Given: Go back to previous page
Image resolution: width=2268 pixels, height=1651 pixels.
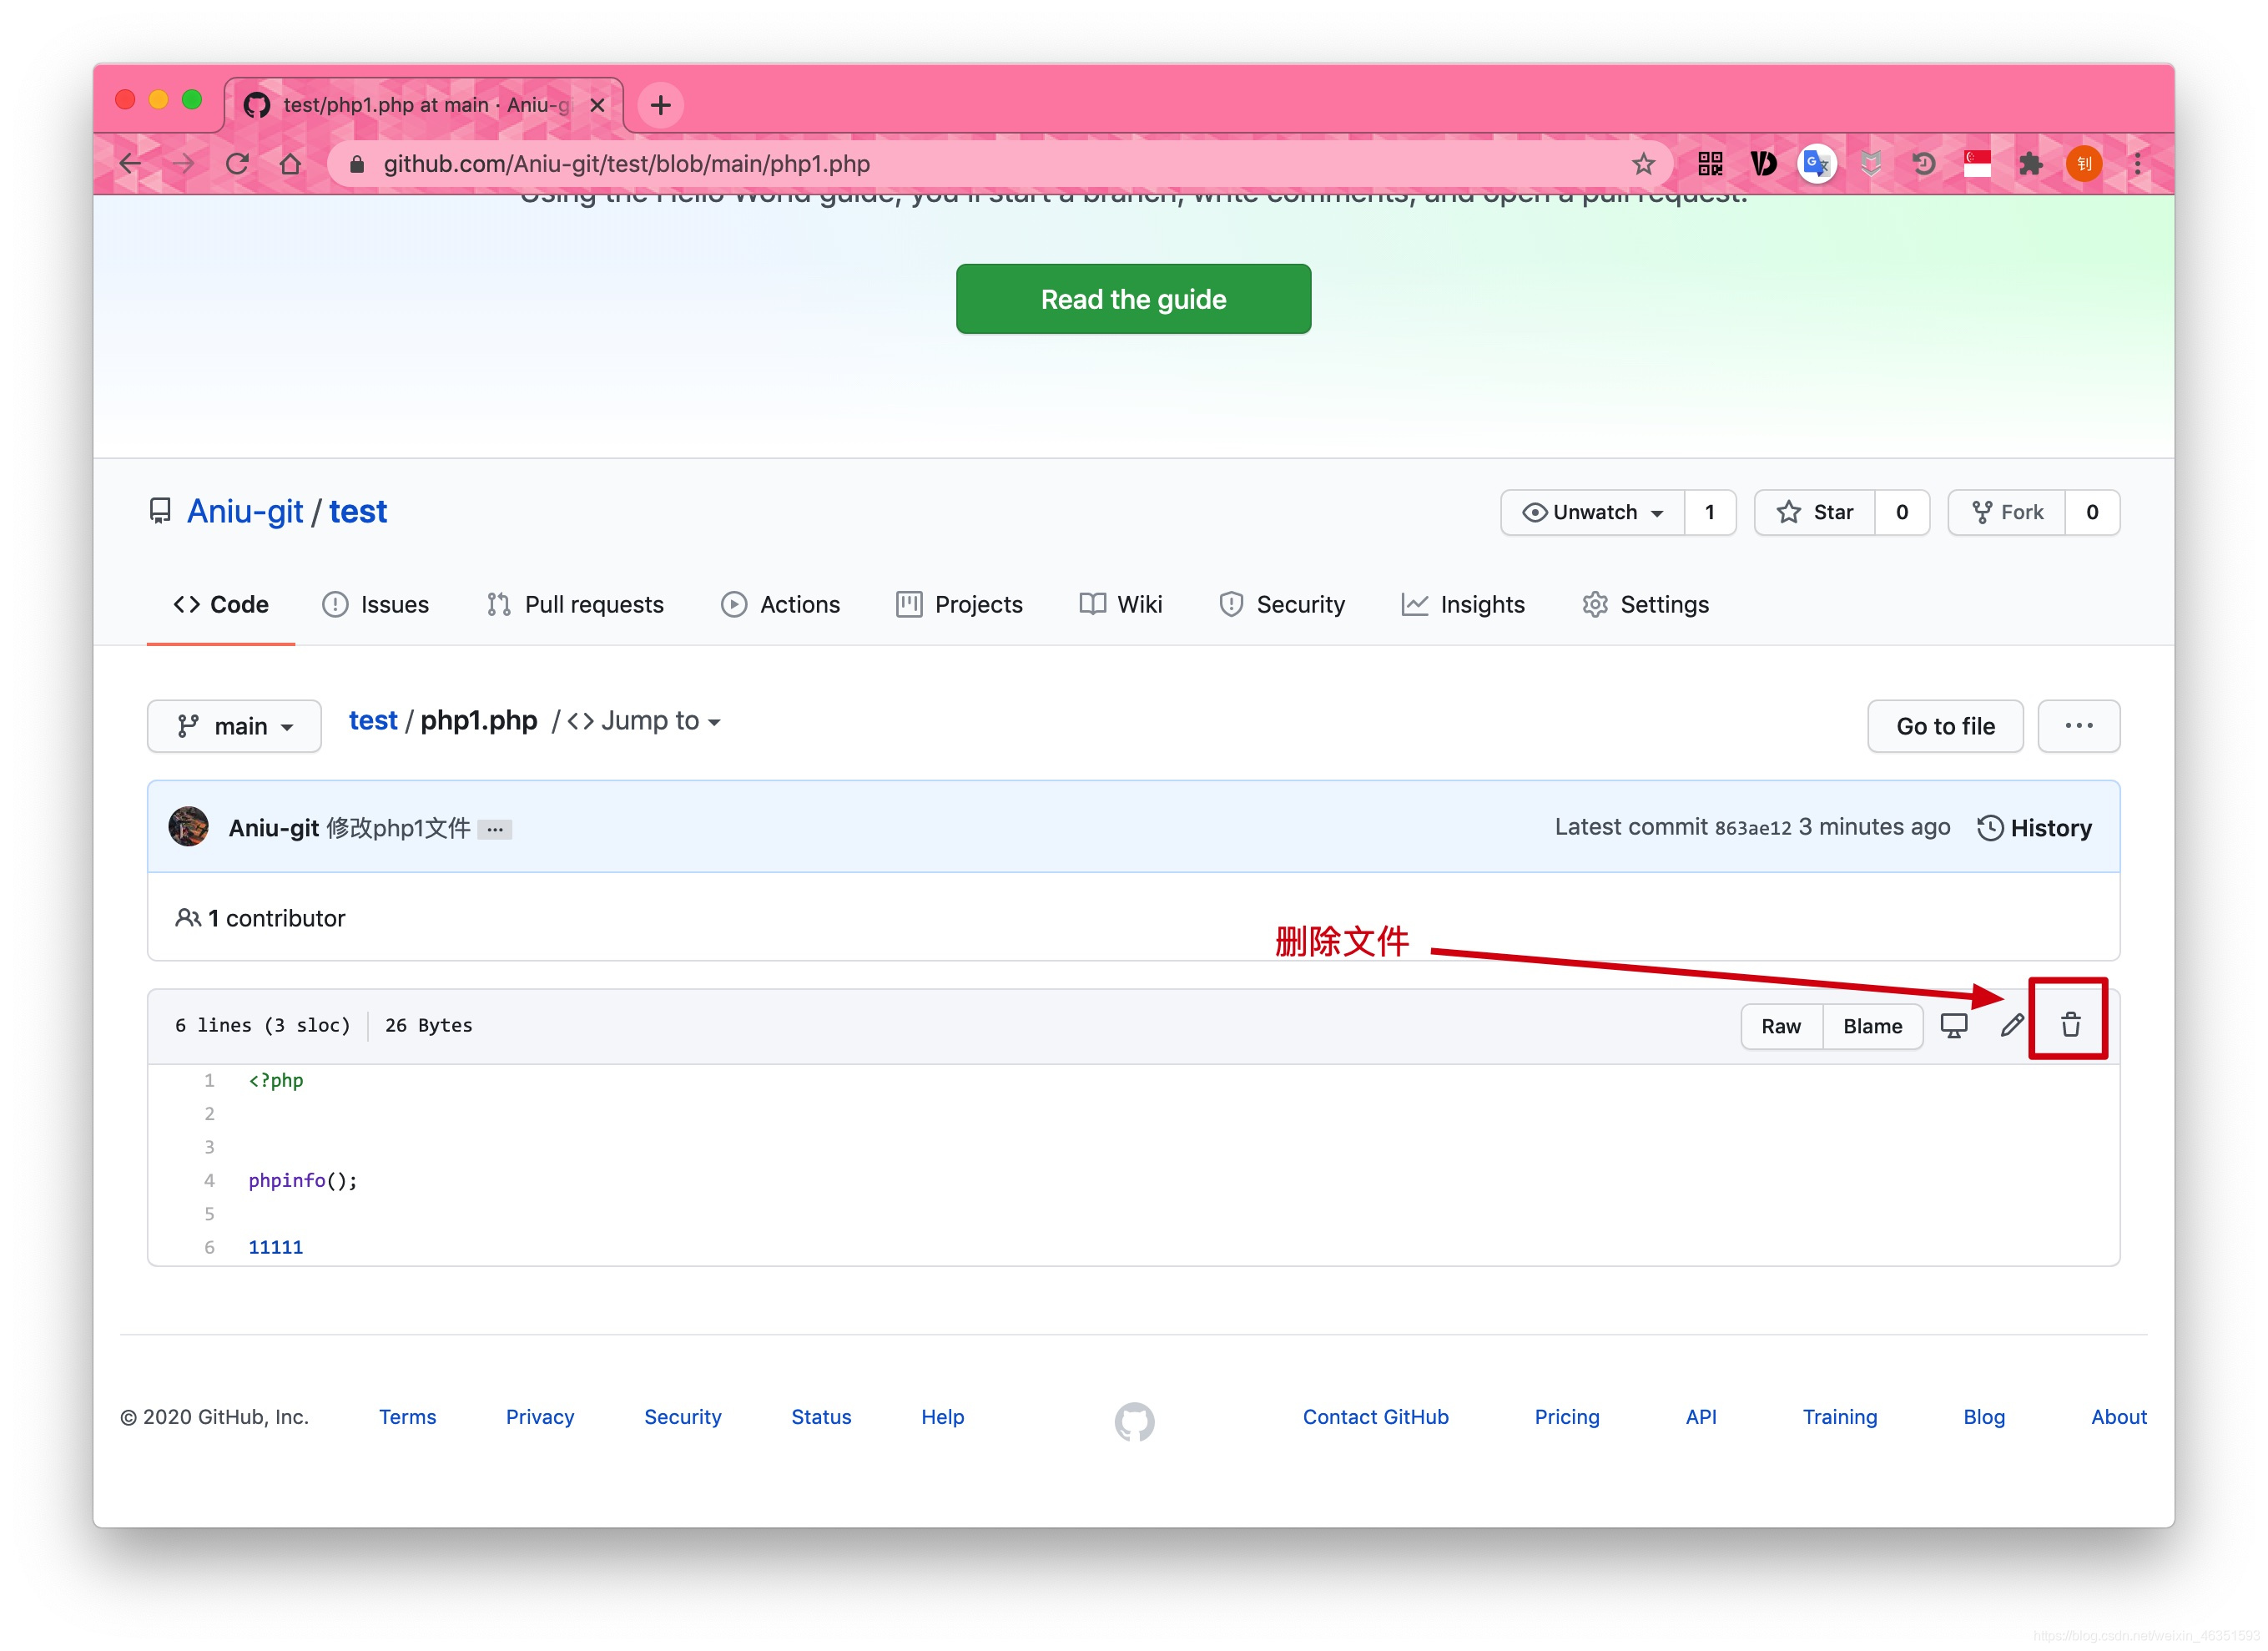Looking at the screenshot, I should pyautogui.click(x=130, y=164).
